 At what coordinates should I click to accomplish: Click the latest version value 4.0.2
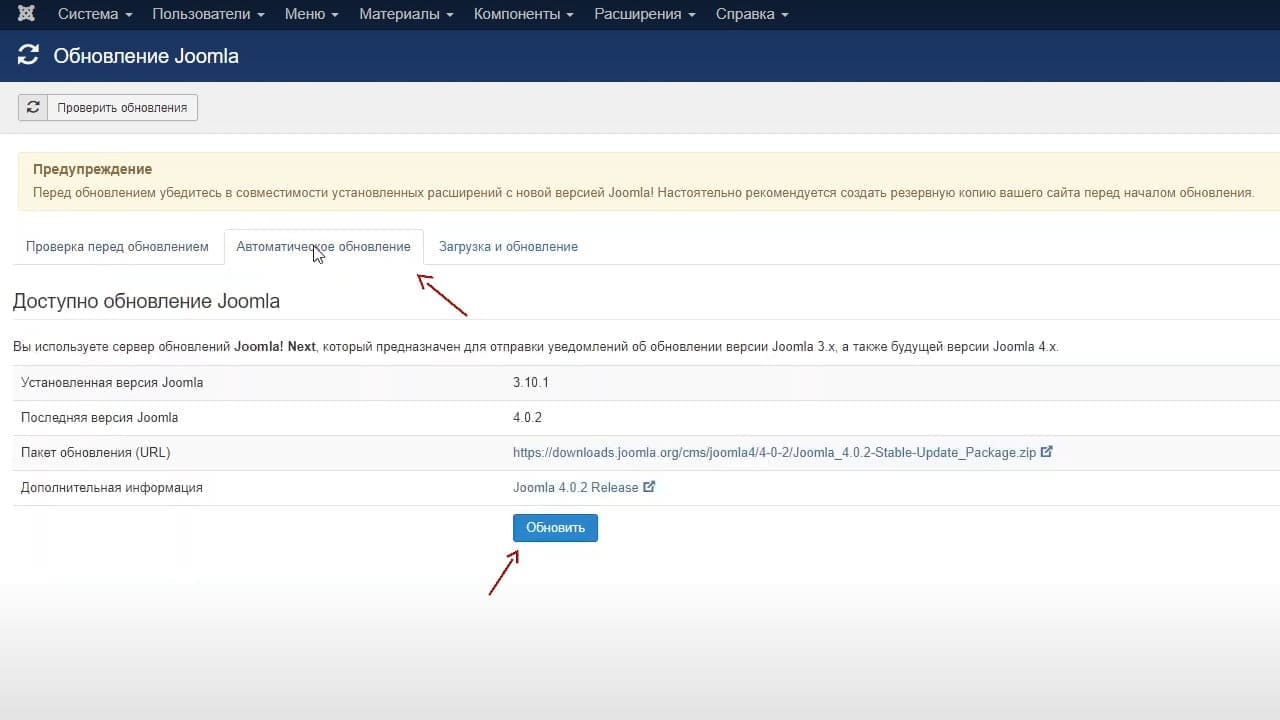pyautogui.click(x=527, y=417)
